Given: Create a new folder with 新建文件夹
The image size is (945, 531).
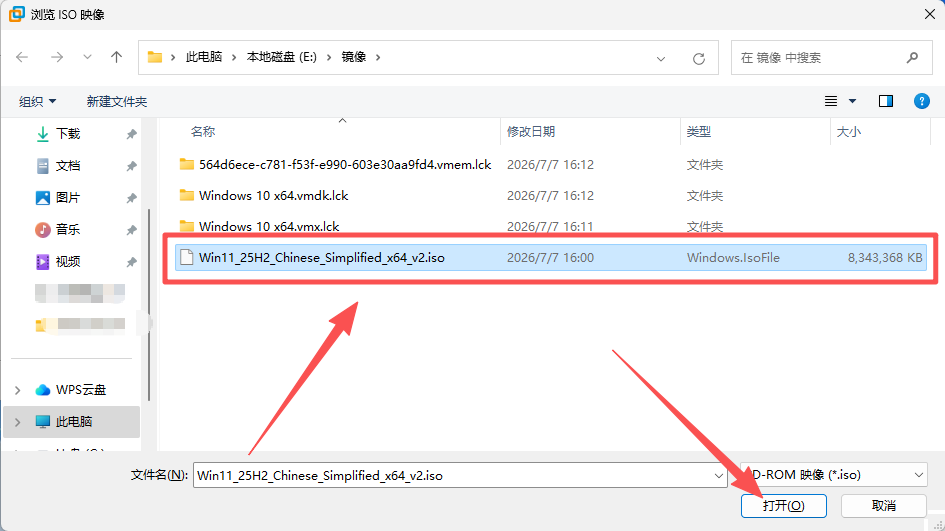Looking at the screenshot, I should 117,101.
